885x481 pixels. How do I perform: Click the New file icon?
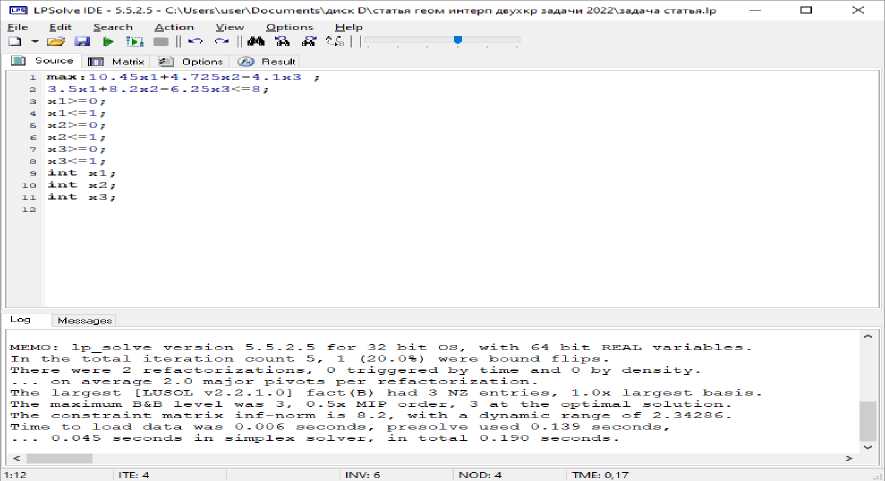pos(15,41)
